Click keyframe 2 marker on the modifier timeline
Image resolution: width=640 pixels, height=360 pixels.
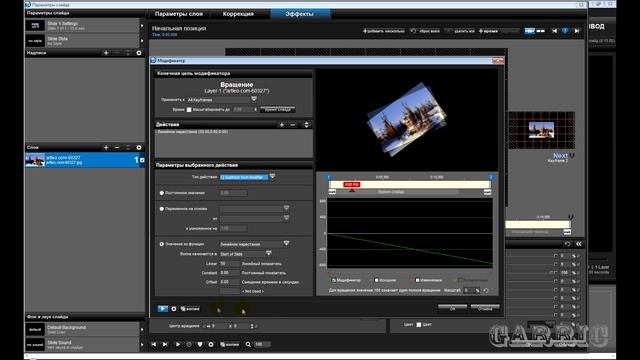point(491,177)
